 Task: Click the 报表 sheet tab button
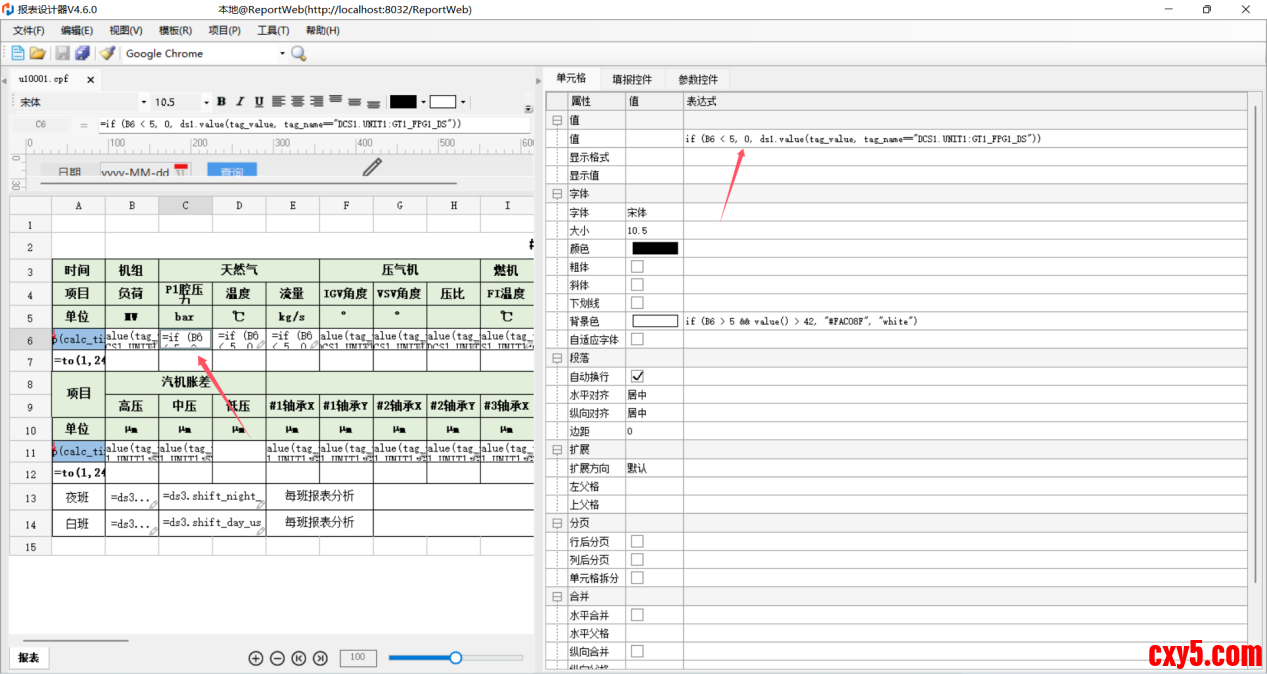pos(29,657)
